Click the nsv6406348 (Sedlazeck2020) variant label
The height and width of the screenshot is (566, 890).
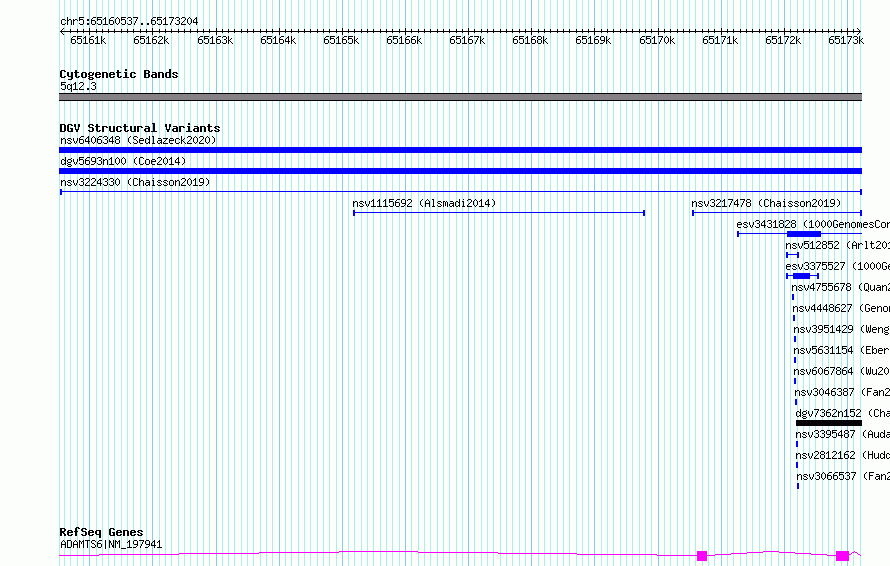pos(138,140)
